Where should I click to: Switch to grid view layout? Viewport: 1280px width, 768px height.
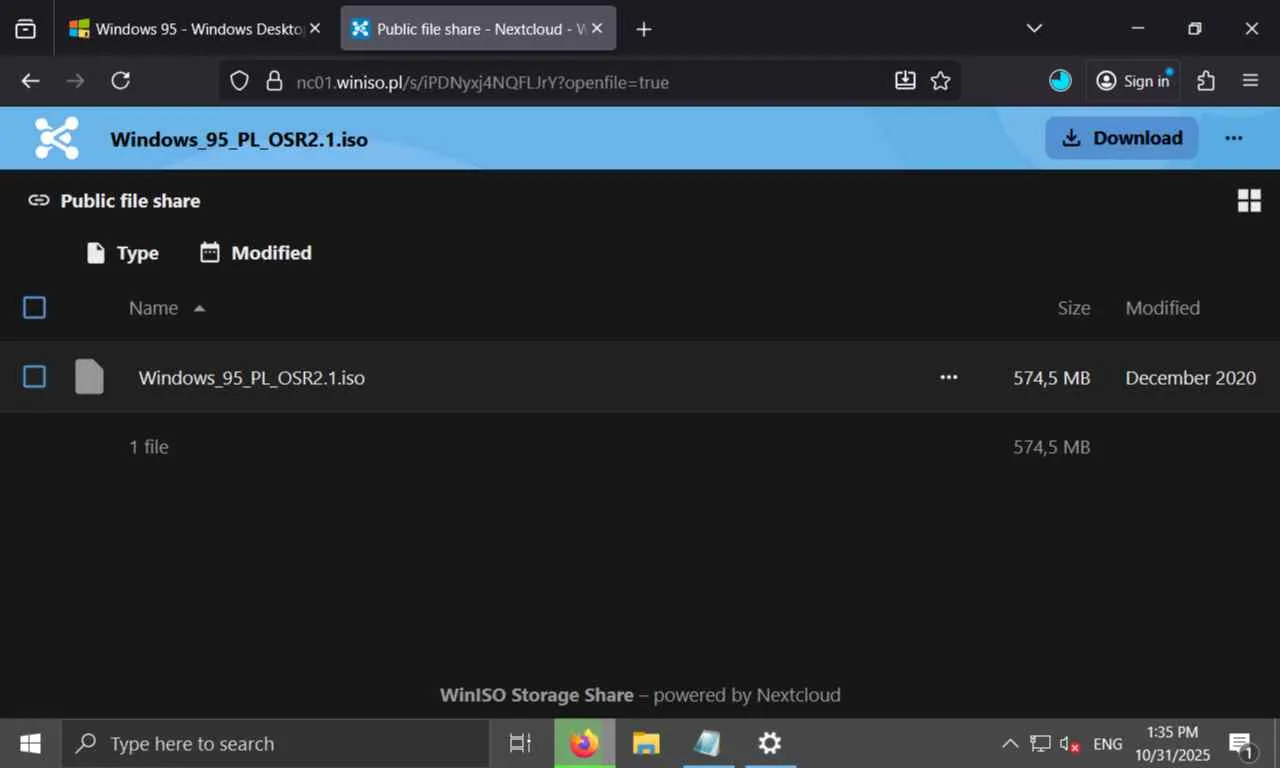1249,200
